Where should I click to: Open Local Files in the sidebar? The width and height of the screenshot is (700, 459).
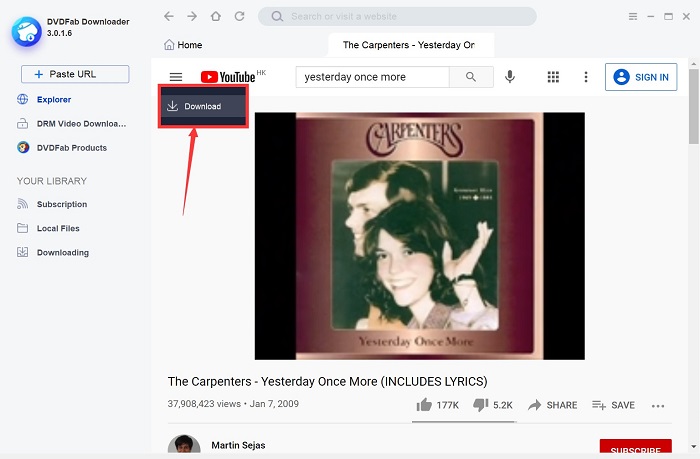(48, 228)
